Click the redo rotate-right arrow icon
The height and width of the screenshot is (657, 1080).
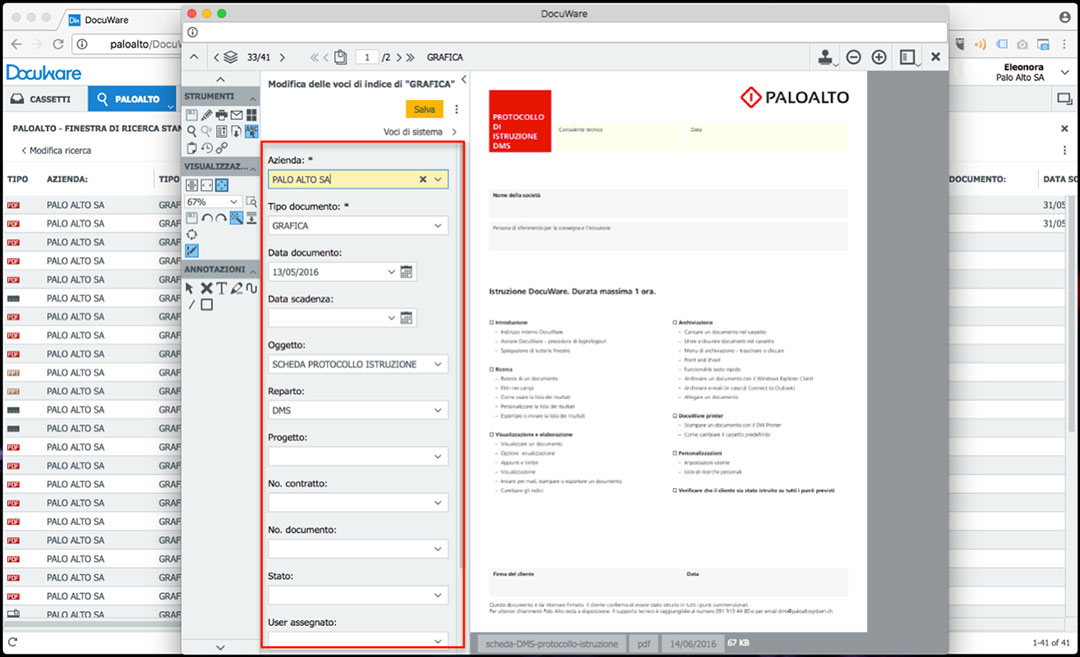(221, 218)
